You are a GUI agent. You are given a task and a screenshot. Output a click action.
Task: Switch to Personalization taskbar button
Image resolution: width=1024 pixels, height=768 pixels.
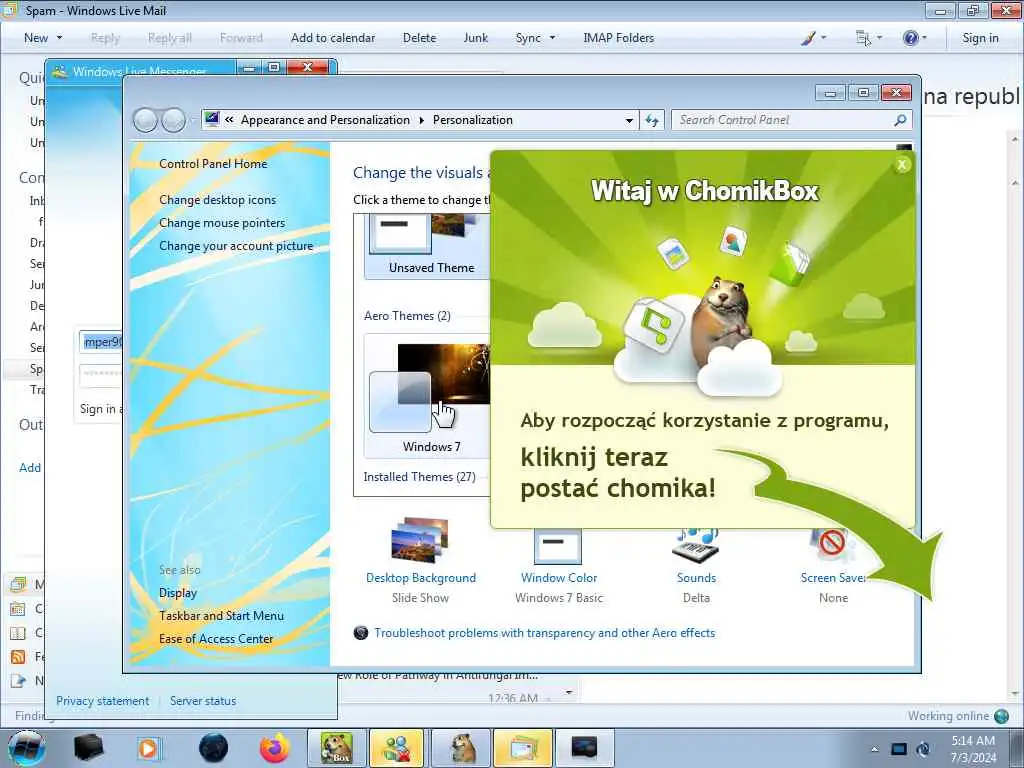(x=584, y=748)
